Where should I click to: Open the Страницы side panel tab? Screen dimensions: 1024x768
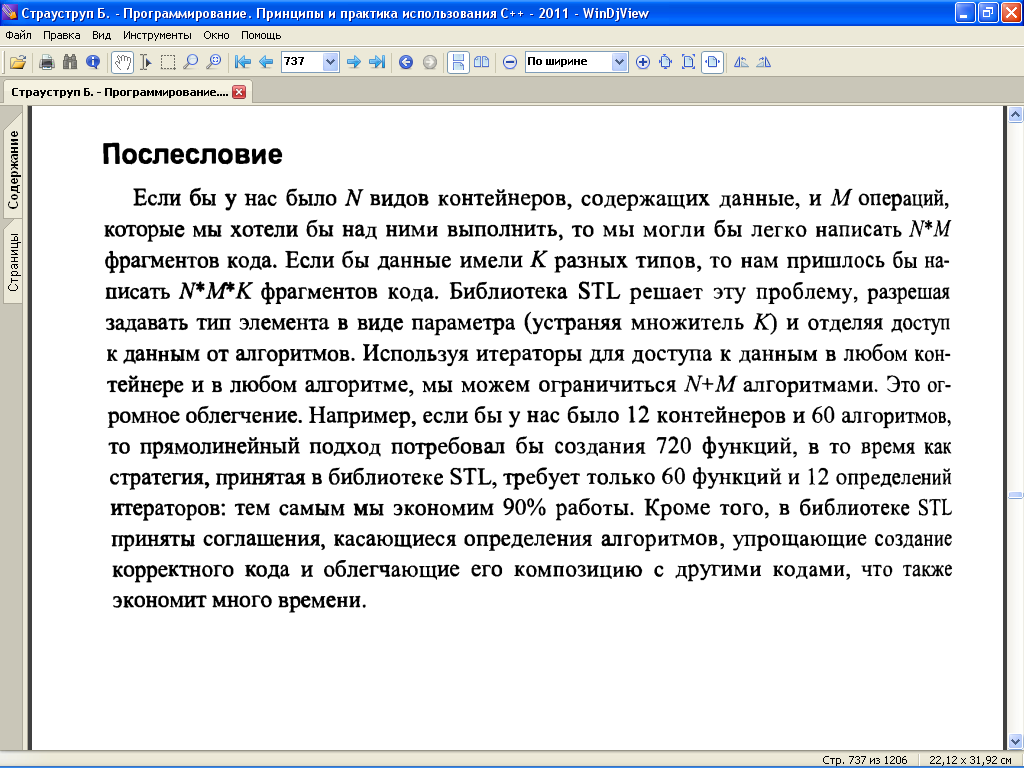(14, 260)
